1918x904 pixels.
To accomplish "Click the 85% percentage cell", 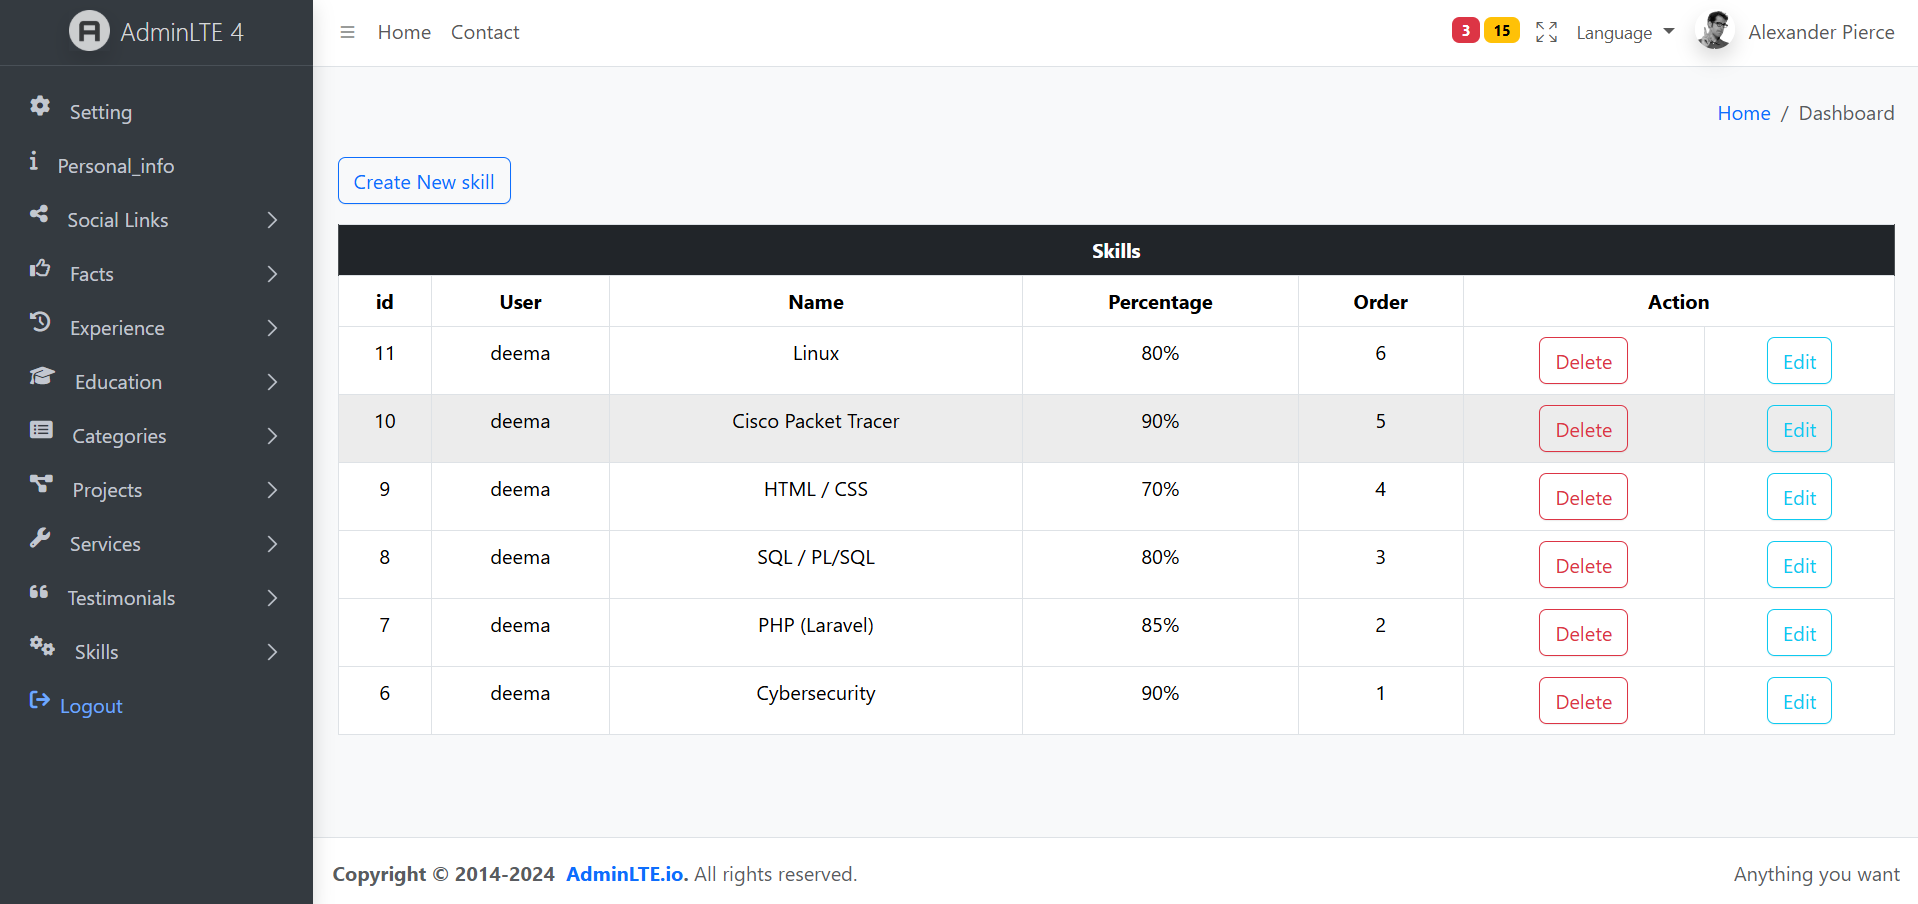I will click(1160, 633).
